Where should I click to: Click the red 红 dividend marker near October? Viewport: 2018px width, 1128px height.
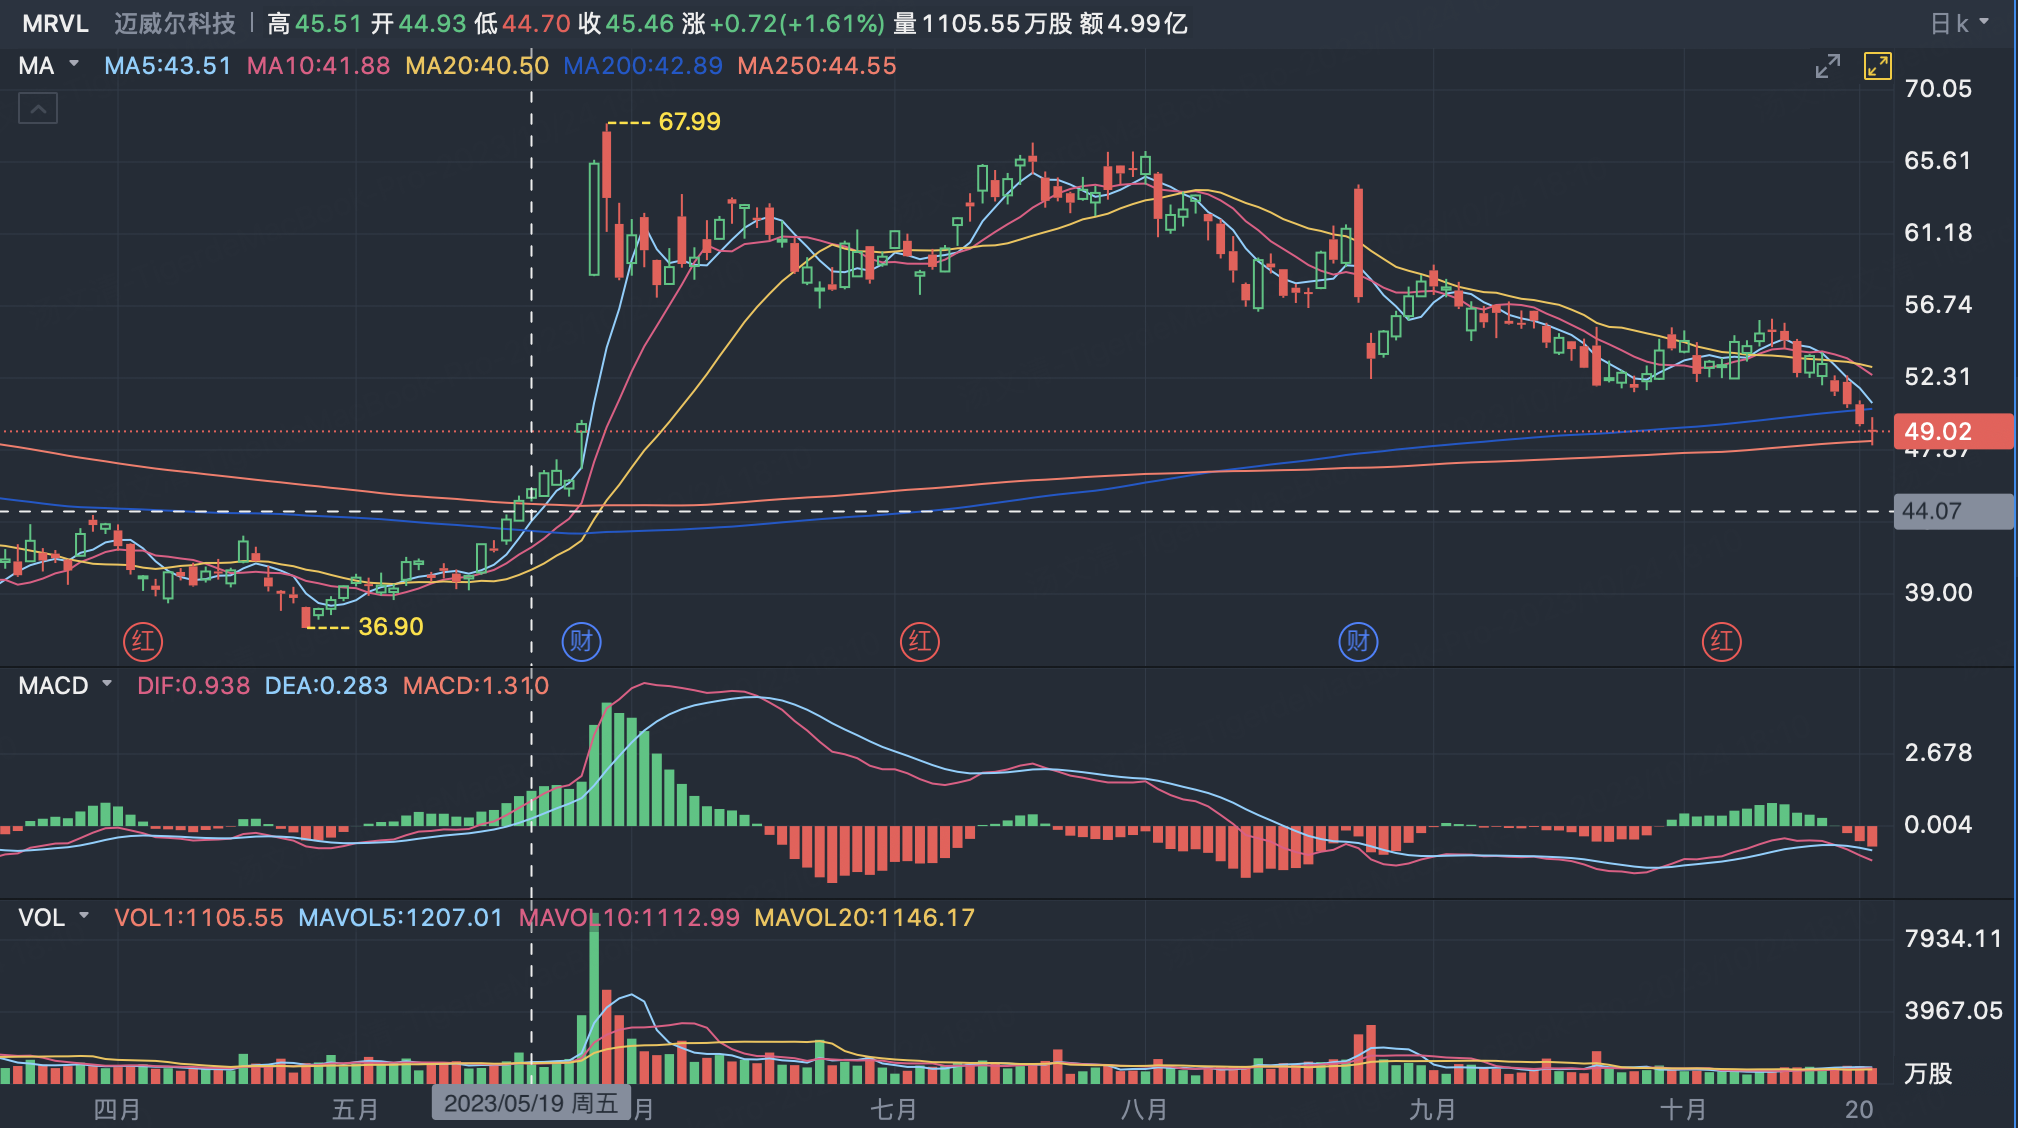click(x=1721, y=641)
